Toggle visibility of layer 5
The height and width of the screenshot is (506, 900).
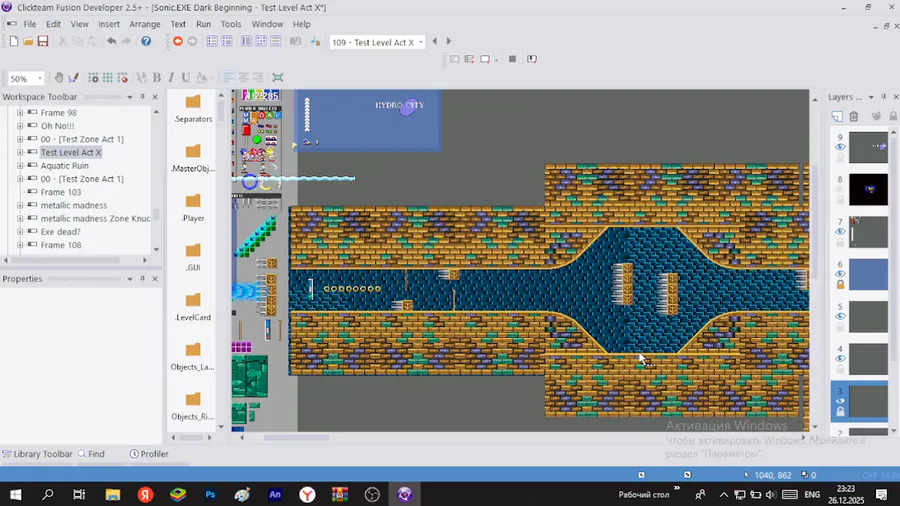(840, 316)
